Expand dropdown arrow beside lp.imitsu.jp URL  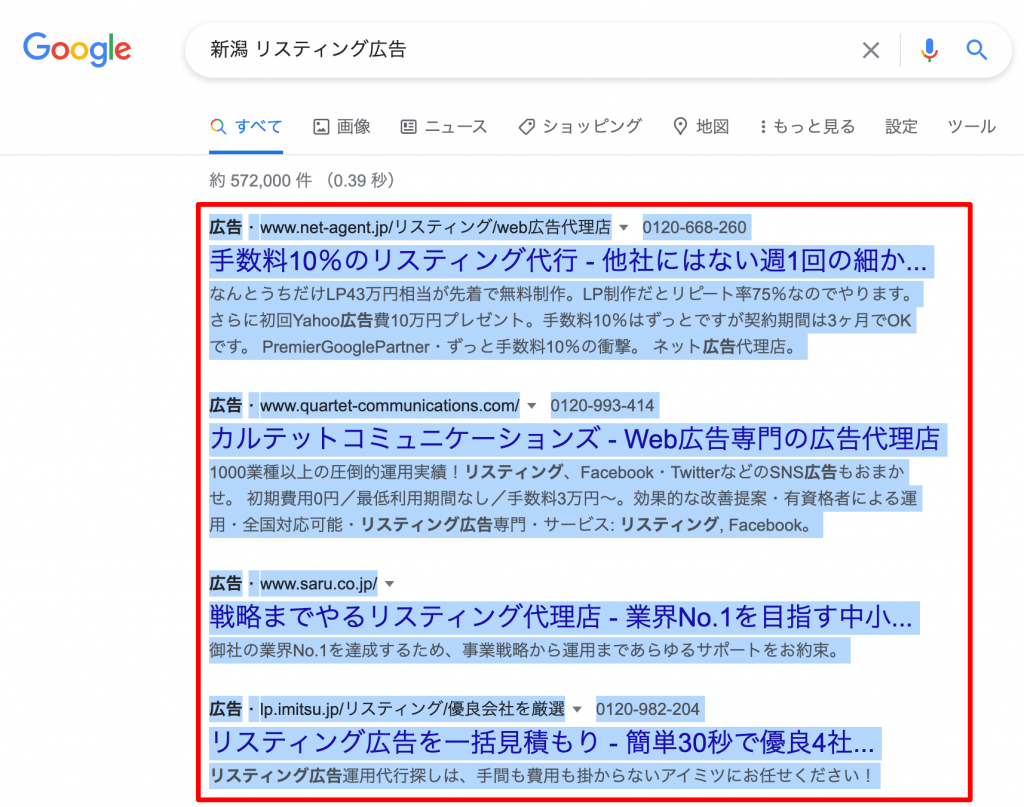point(577,709)
